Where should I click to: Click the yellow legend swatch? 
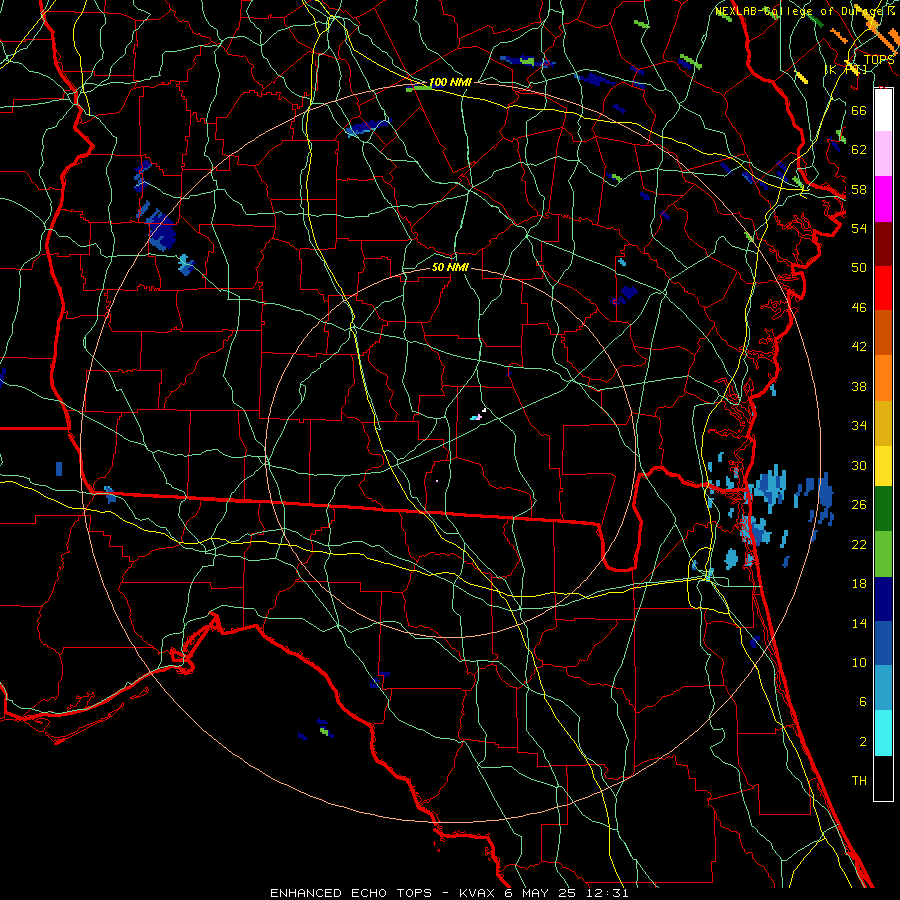pyautogui.click(x=883, y=466)
